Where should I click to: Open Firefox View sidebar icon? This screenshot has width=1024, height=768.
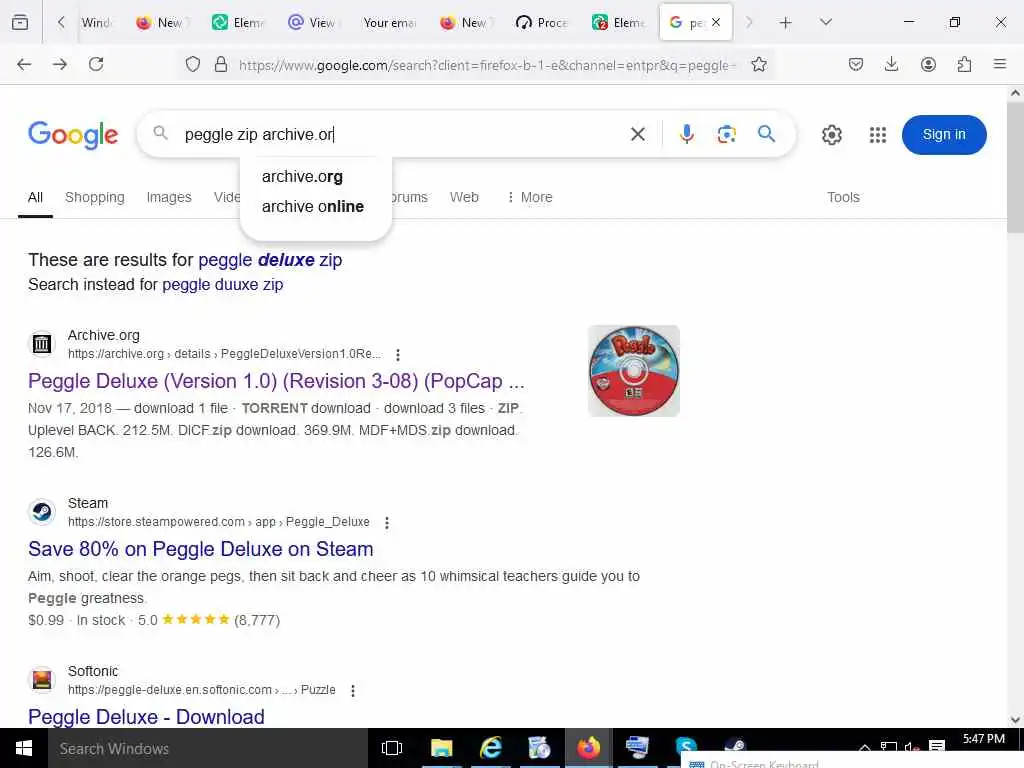[20, 22]
